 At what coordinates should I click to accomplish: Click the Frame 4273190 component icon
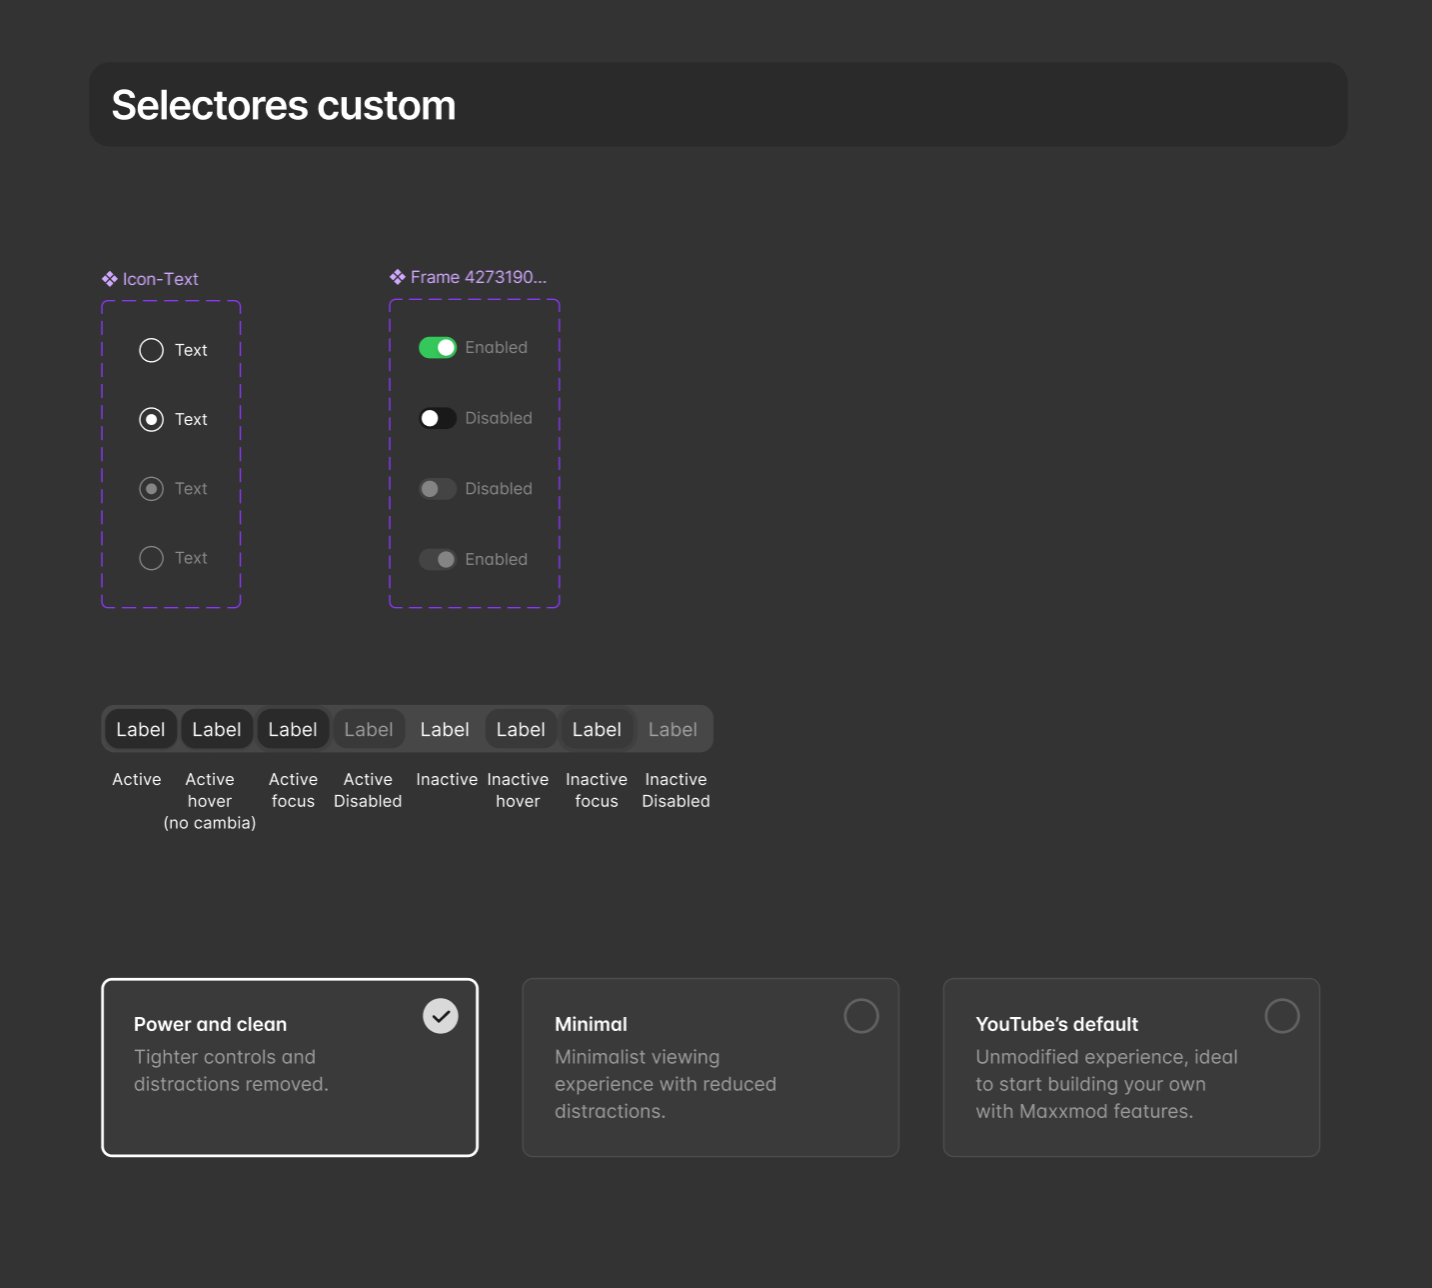397,277
